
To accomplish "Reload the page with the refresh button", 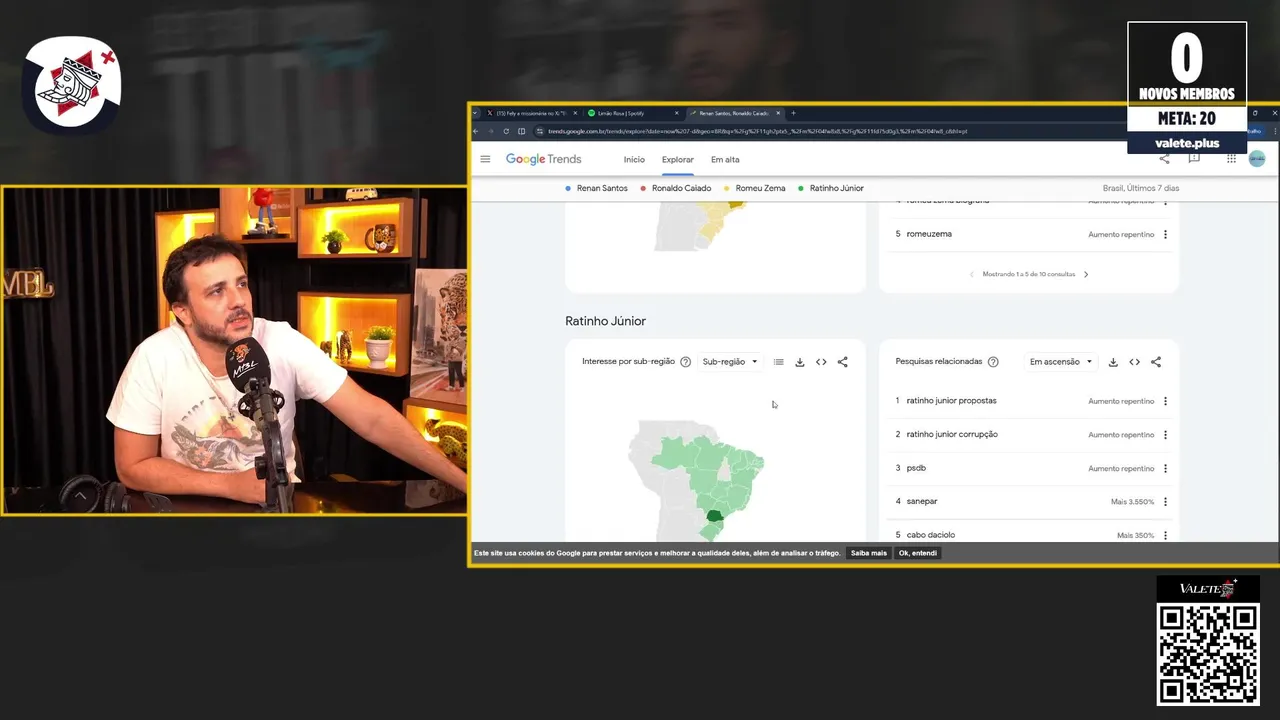I will coord(506,131).
